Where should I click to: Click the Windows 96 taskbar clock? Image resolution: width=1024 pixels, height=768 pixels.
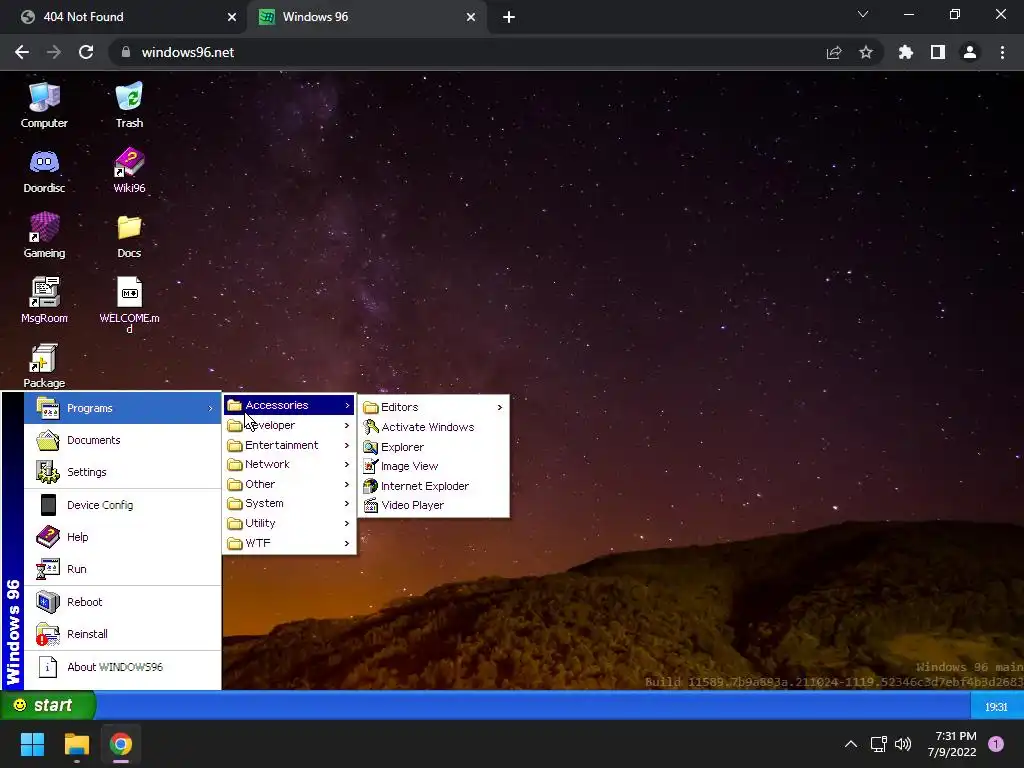coord(996,707)
